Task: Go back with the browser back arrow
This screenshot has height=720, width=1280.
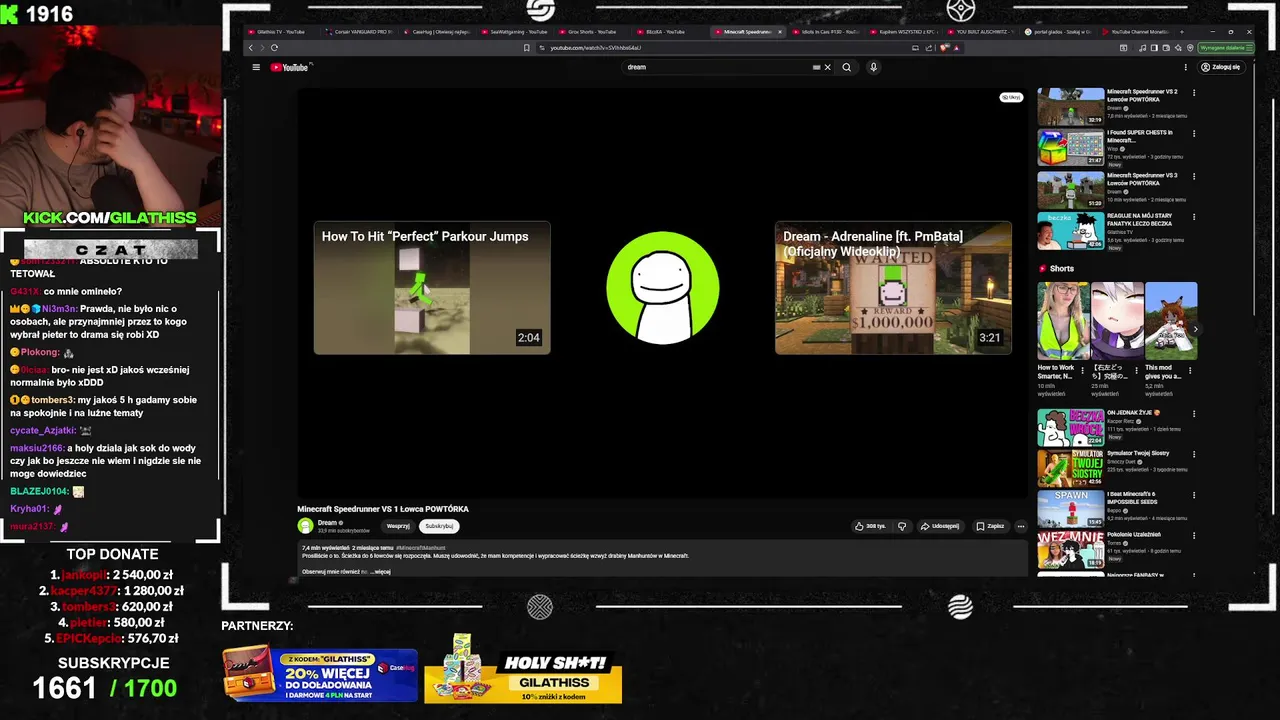Action: [x=251, y=47]
